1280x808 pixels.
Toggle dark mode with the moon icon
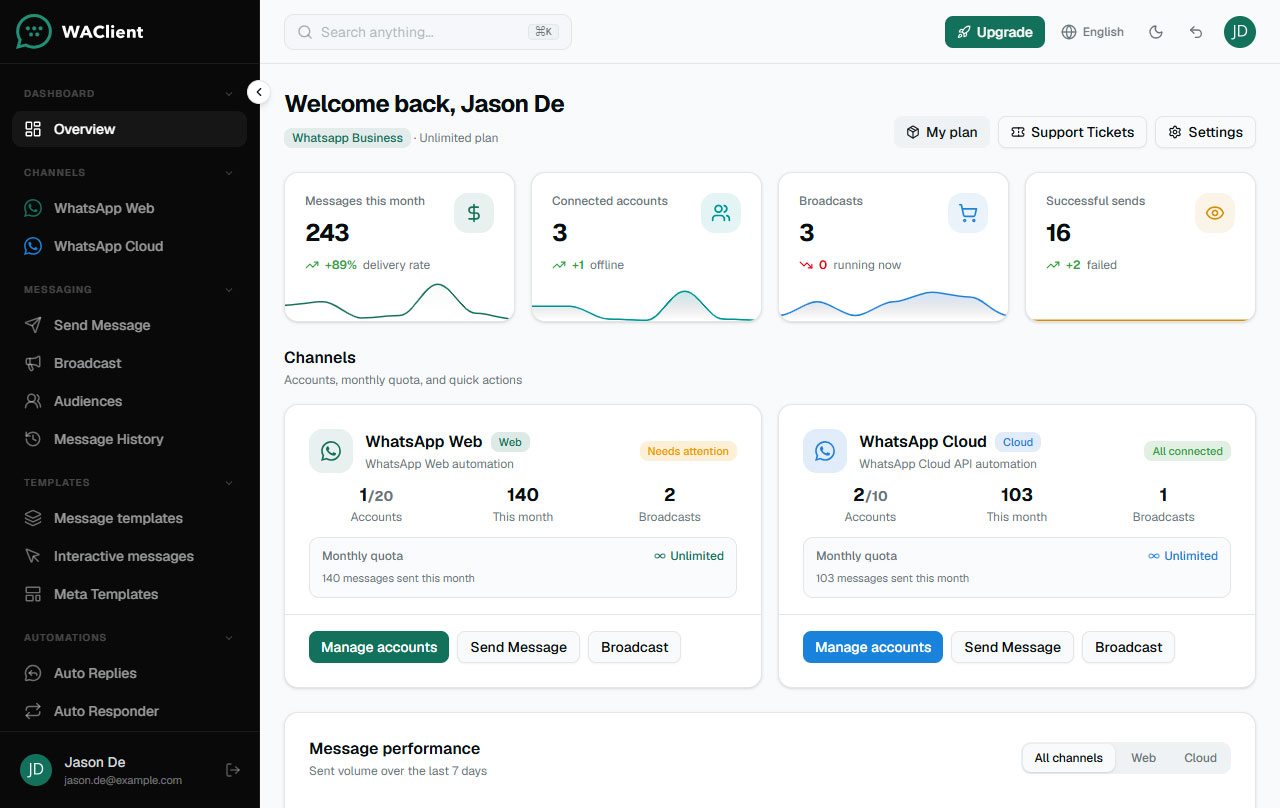click(x=1156, y=32)
